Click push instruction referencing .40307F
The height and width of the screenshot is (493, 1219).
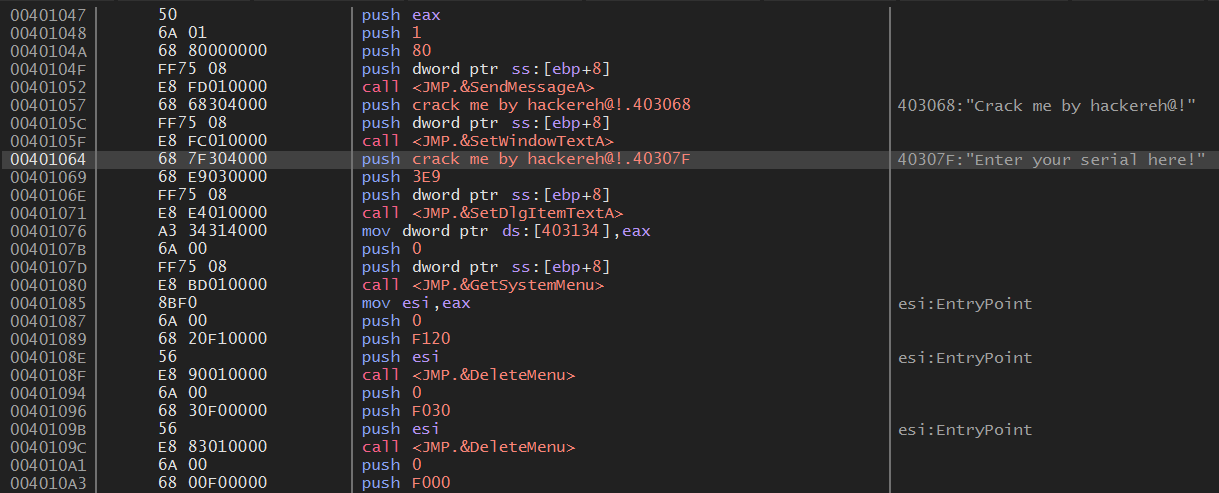[x=526, y=158]
